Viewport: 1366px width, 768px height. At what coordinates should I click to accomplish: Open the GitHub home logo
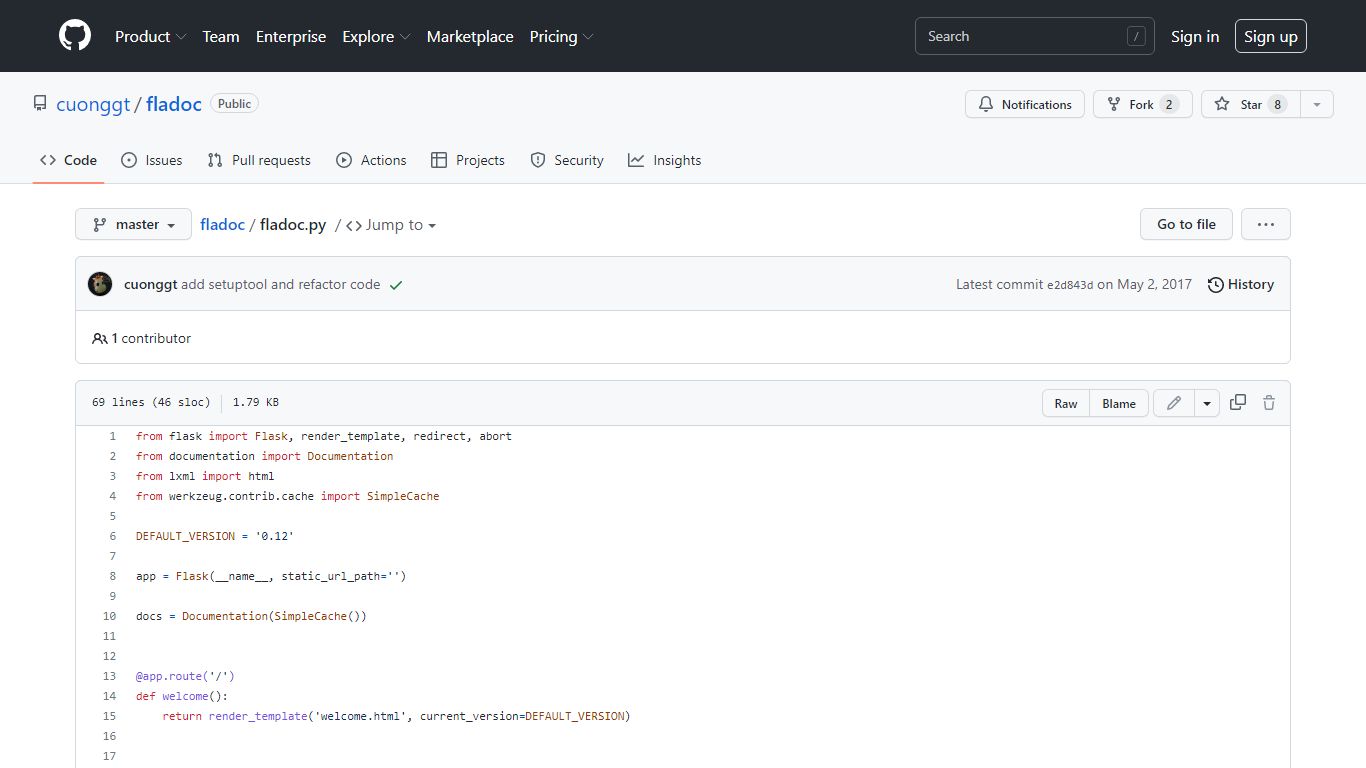(x=75, y=36)
